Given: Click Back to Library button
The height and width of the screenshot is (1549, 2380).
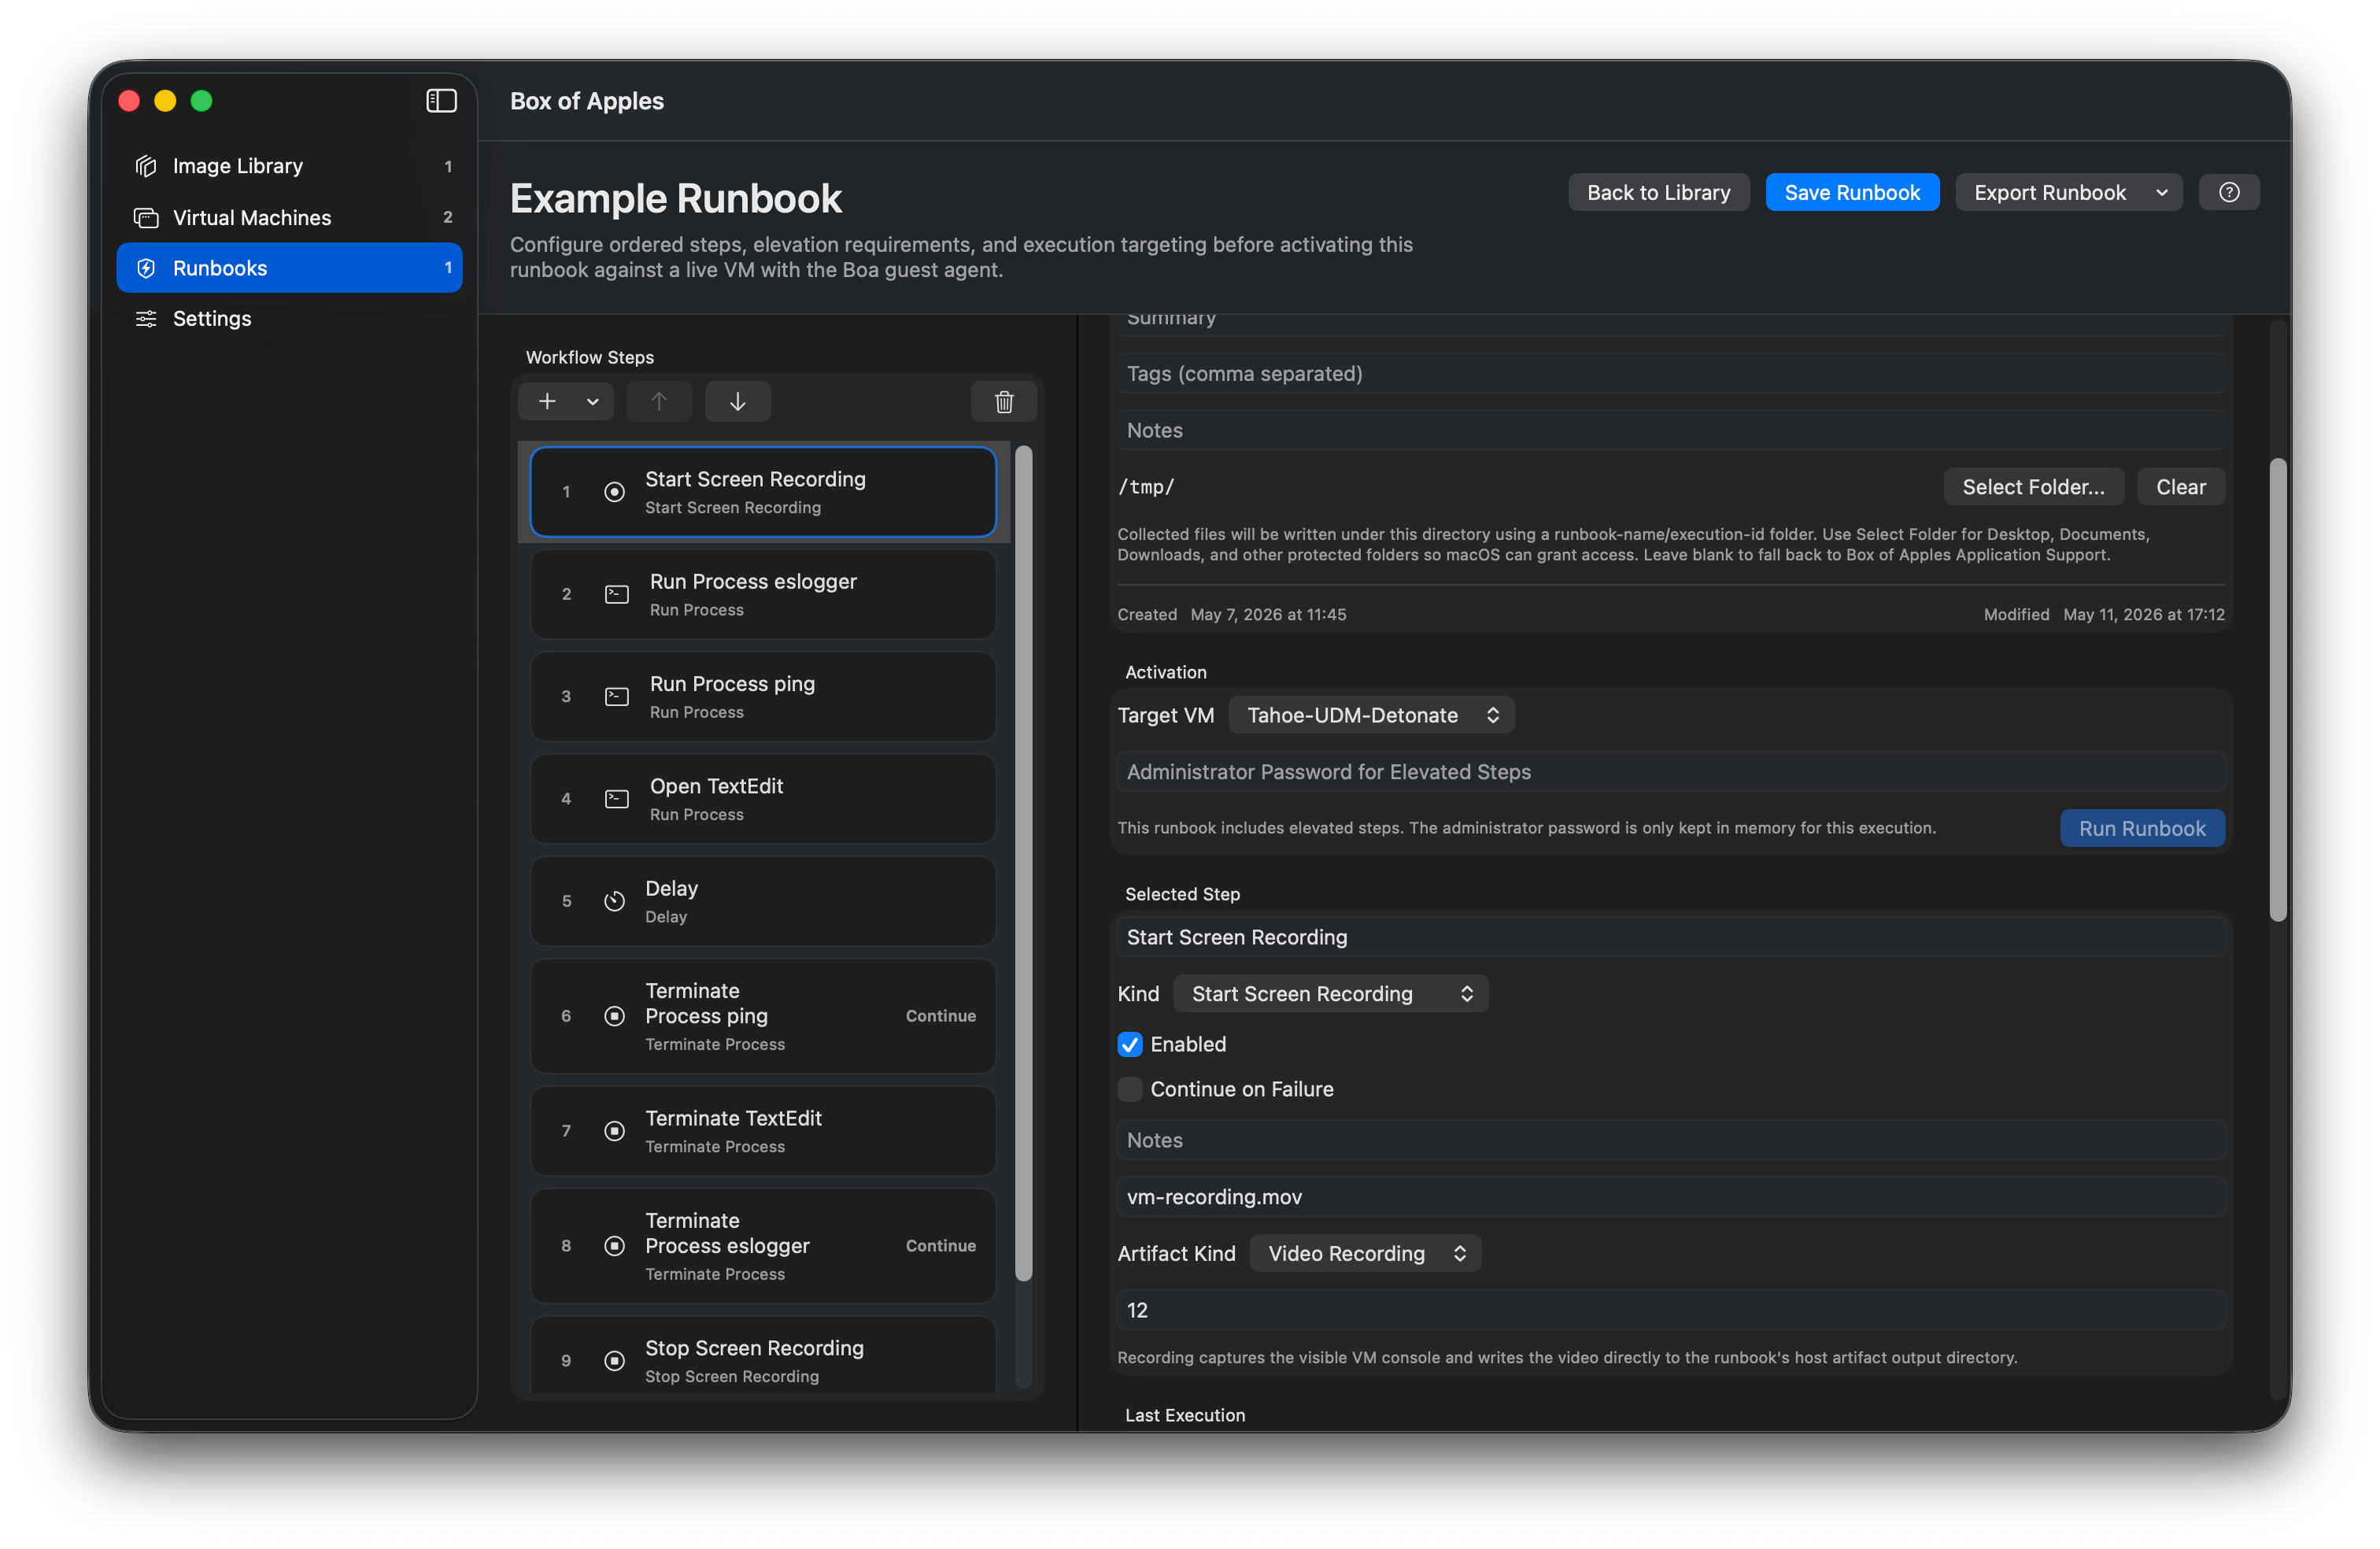Looking at the screenshot, I should coord(1658,192).
